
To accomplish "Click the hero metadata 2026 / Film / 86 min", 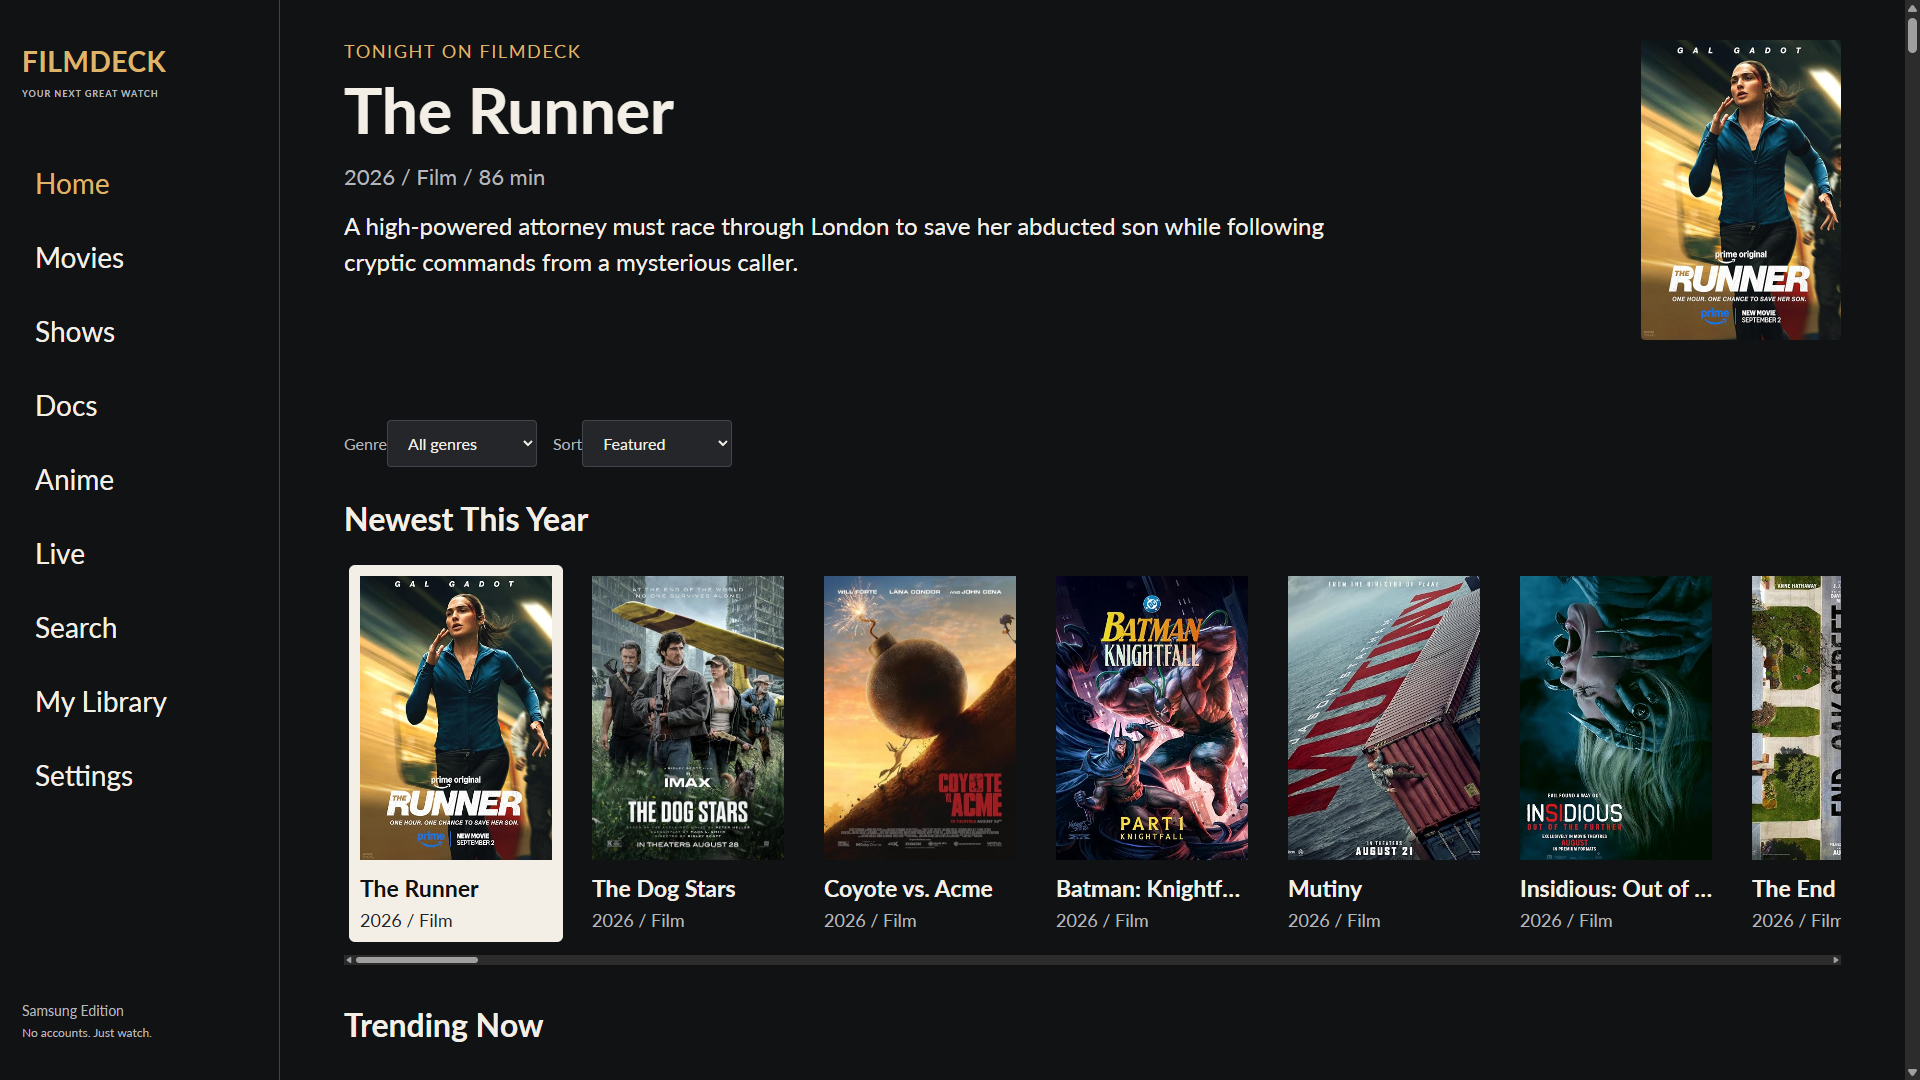I will (x=444, y=178).
